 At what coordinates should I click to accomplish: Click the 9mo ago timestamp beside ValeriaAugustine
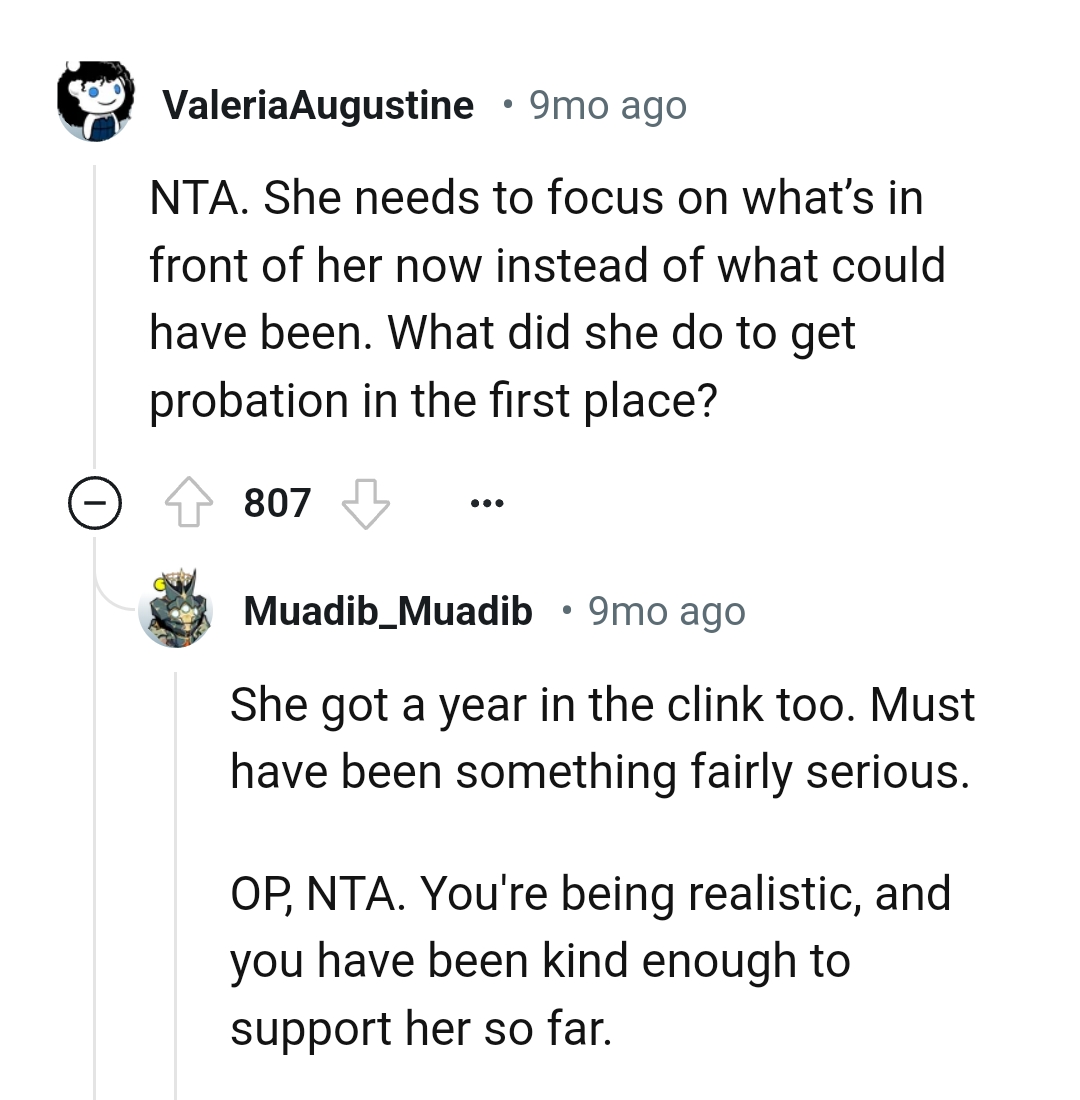tap(607, 104)
